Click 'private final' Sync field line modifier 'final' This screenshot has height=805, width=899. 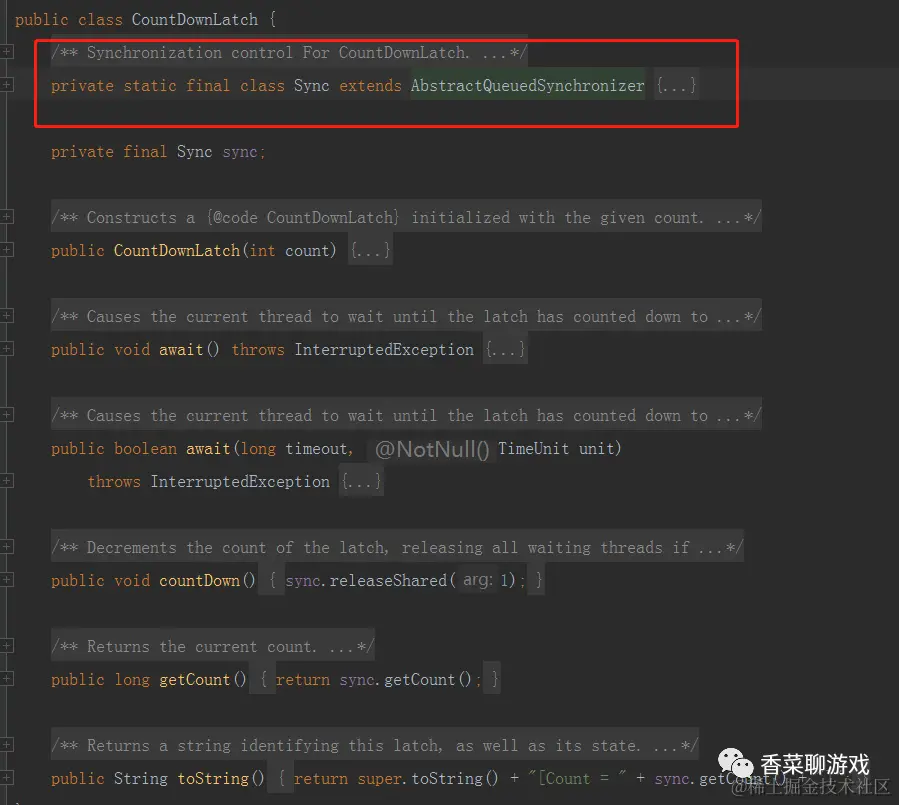click(x=145, y=151)
